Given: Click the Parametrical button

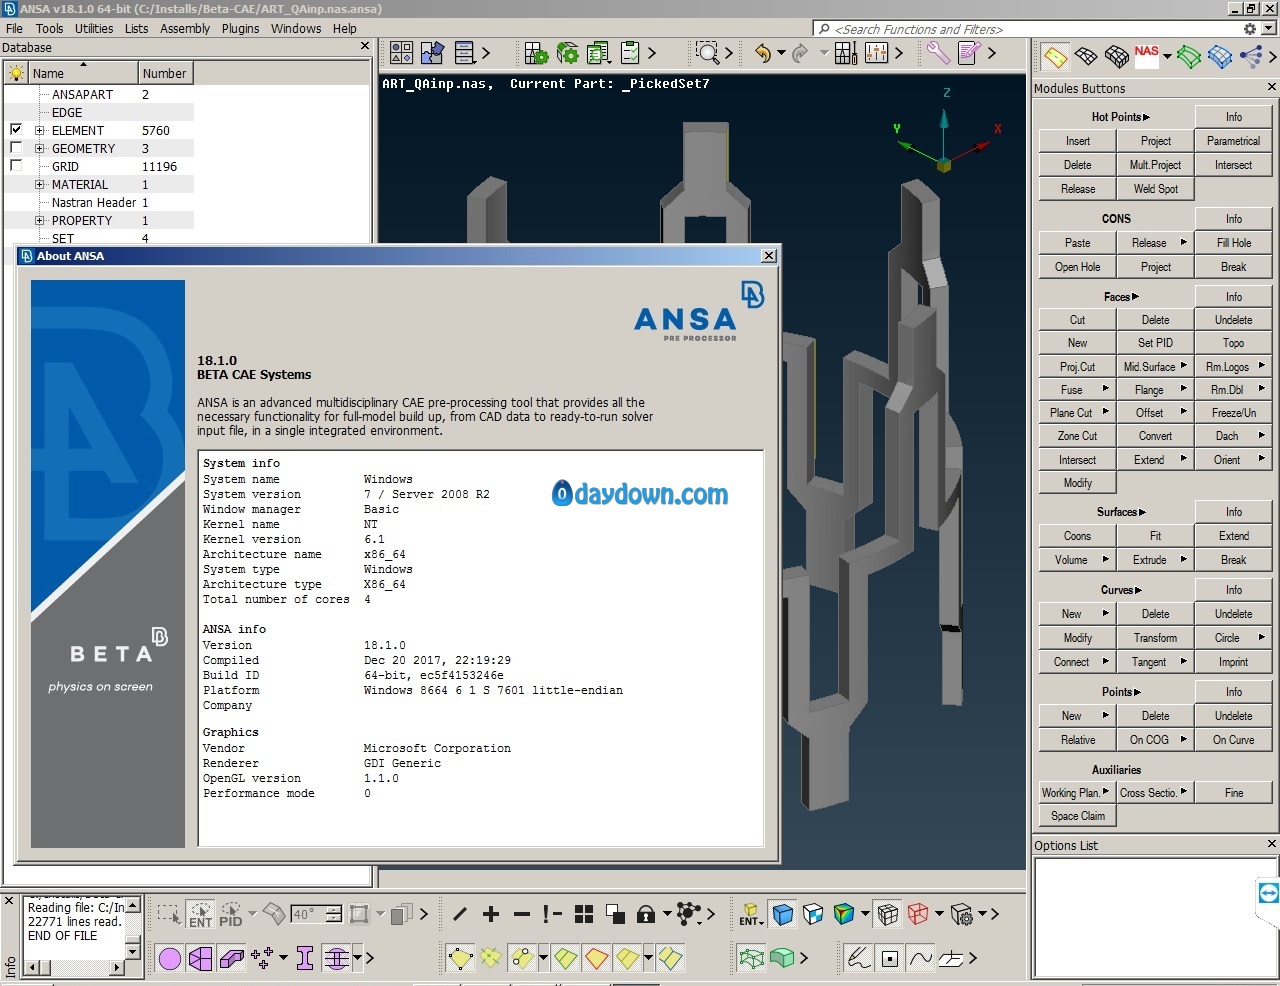Looking at the screenshot, I should (1233, 141).
